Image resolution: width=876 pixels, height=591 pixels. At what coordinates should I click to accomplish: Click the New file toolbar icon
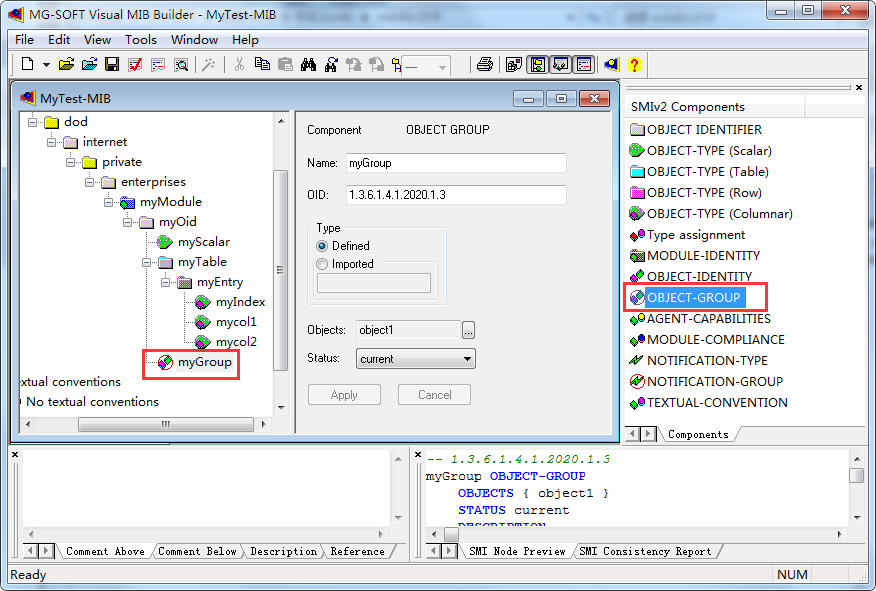(x=27, y=65)
